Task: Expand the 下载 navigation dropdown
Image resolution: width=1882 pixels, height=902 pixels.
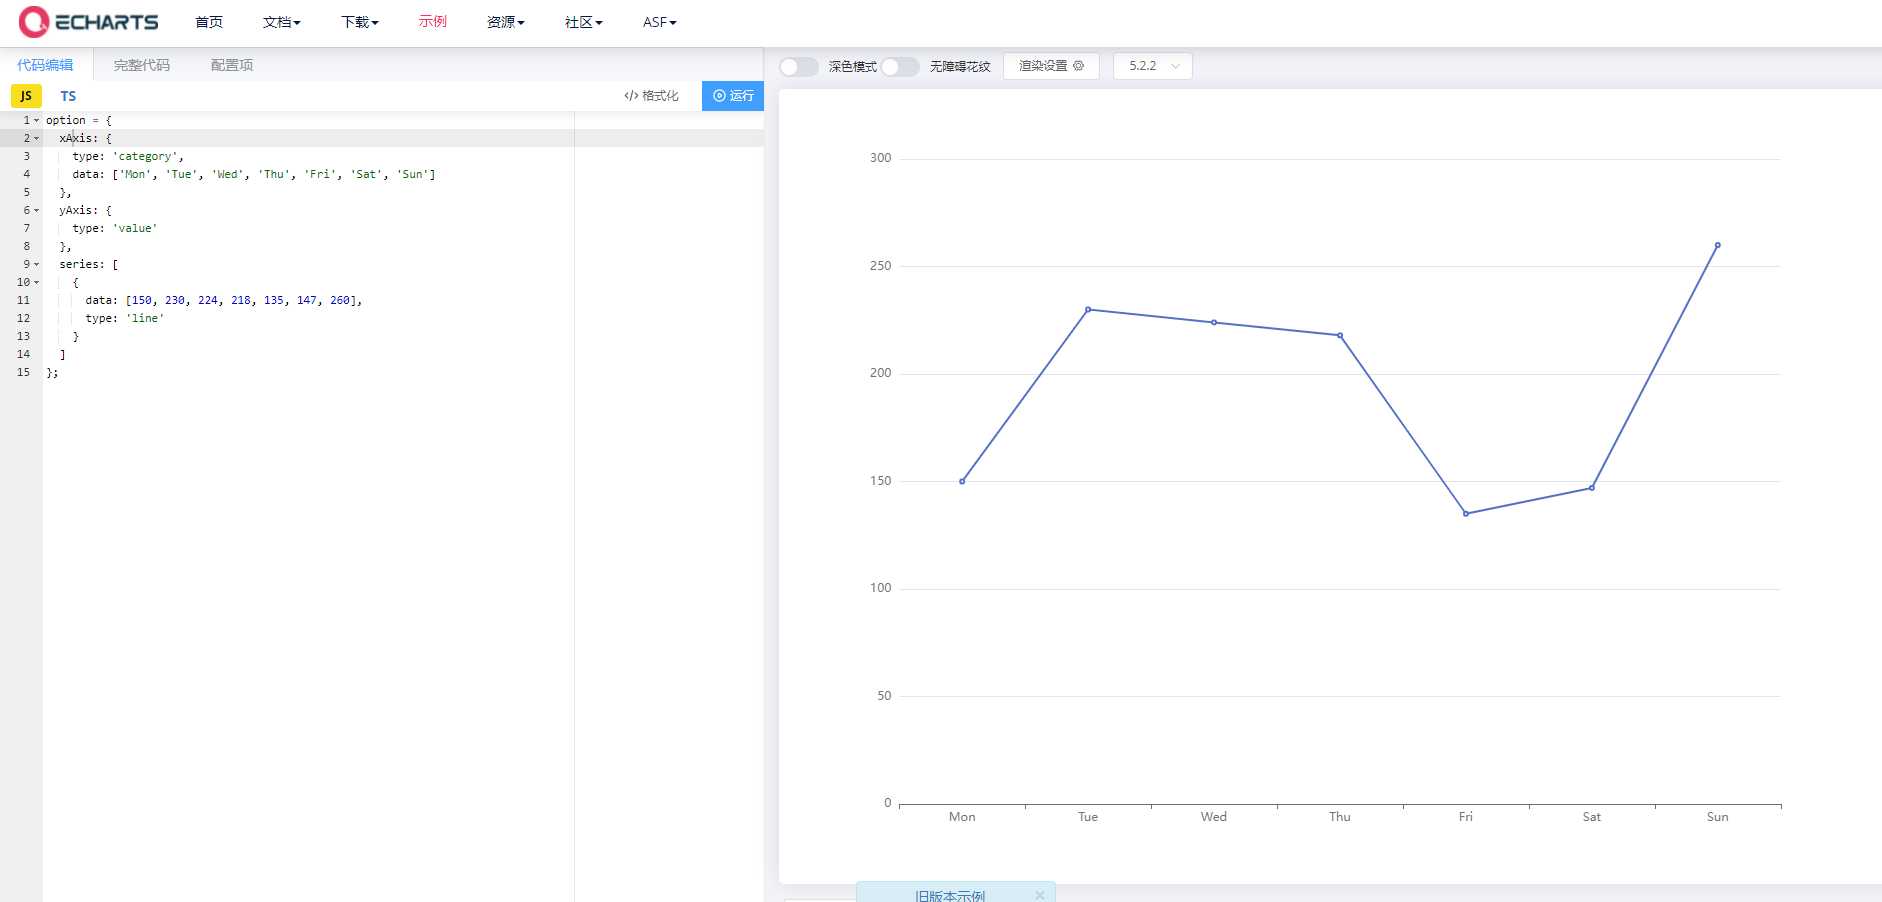Action: point(359,22)
